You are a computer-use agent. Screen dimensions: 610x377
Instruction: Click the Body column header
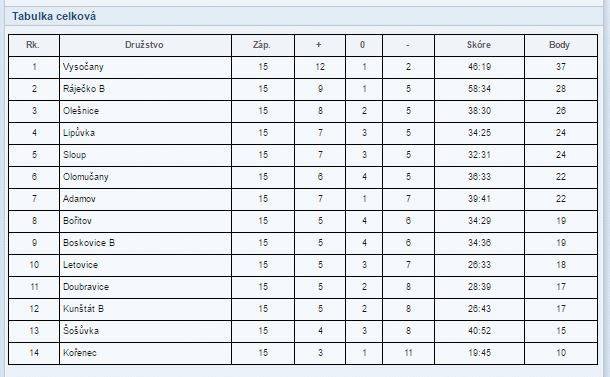[x=559, y=45]
